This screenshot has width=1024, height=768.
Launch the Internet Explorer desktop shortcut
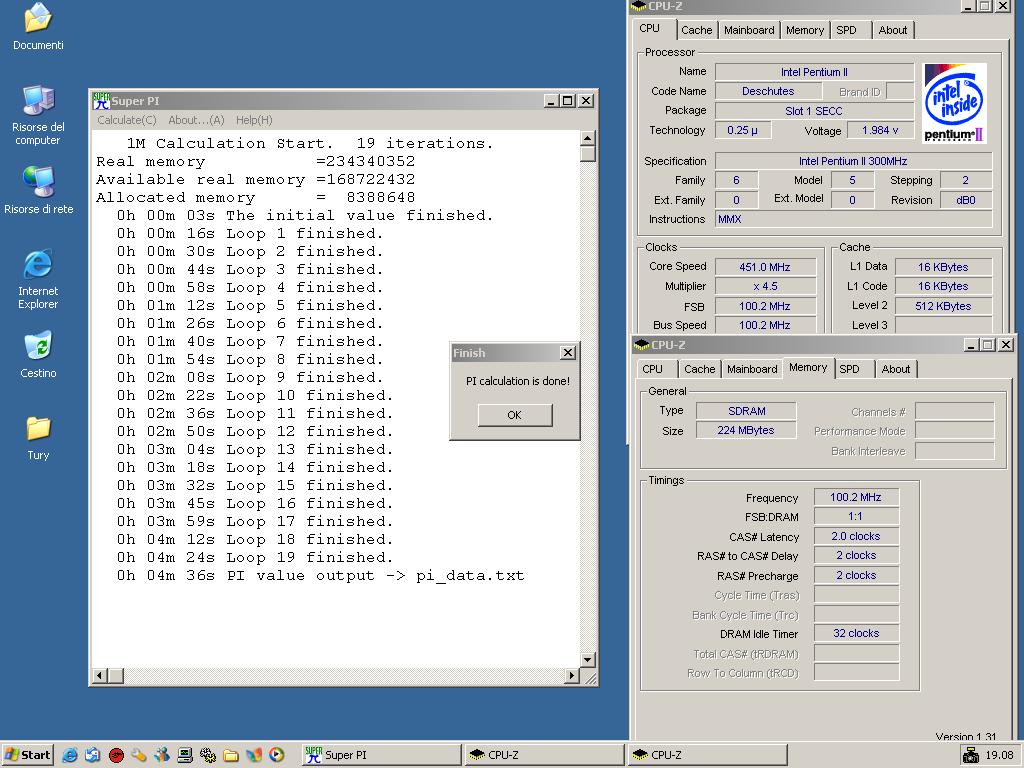point(38,264)
